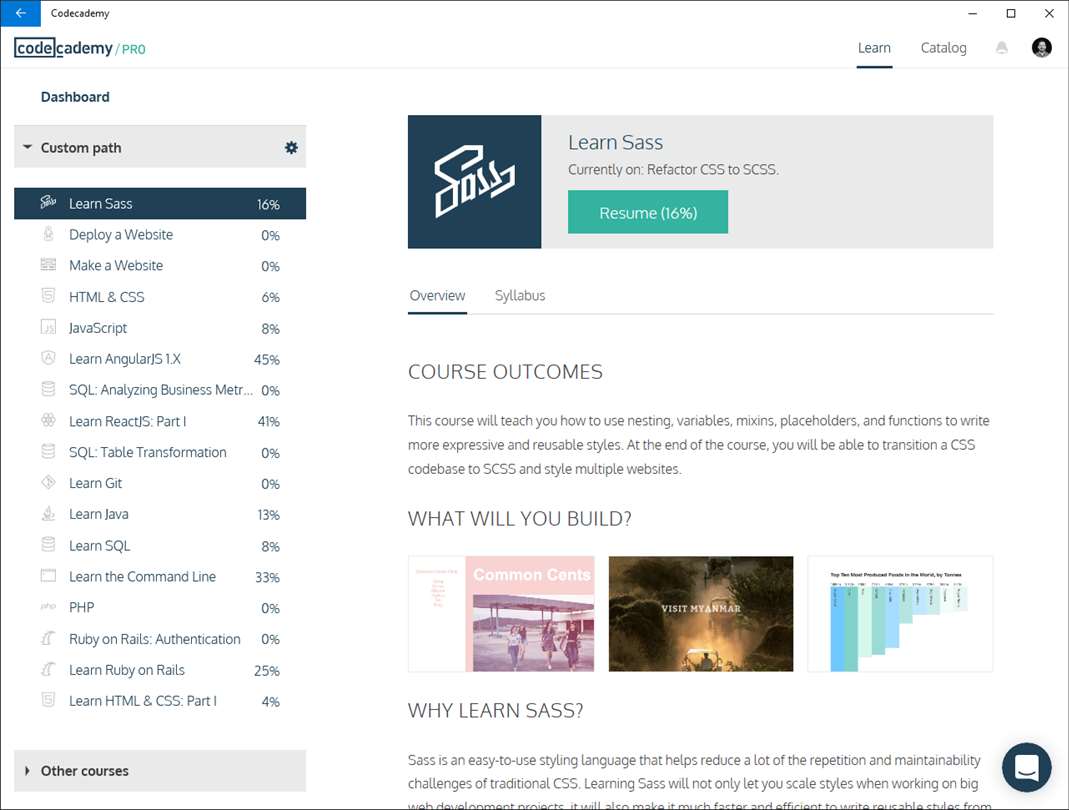The width and height of the screenshot is (1069, 810).
Task: Select the Learn Sass course row
Action: (160, 203)
